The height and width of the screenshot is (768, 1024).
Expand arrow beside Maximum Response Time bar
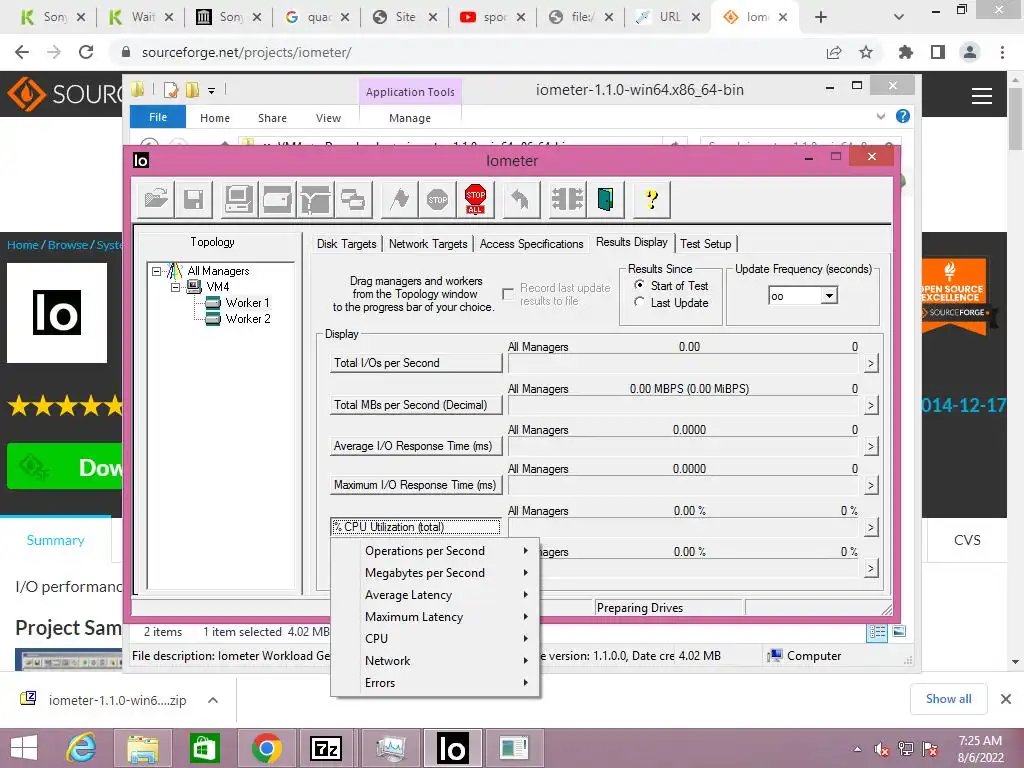tap(871, 486)
